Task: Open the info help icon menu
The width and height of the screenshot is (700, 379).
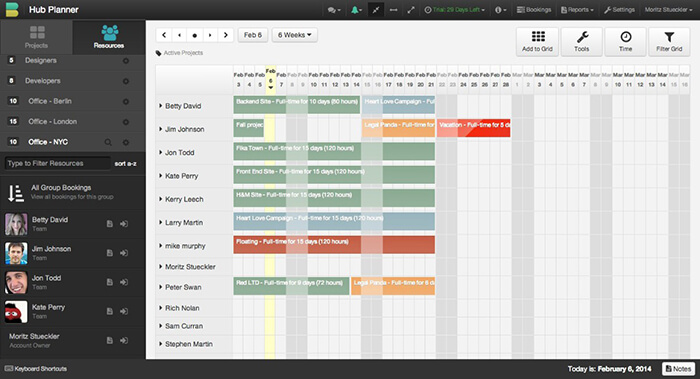Action: (500, 10)
